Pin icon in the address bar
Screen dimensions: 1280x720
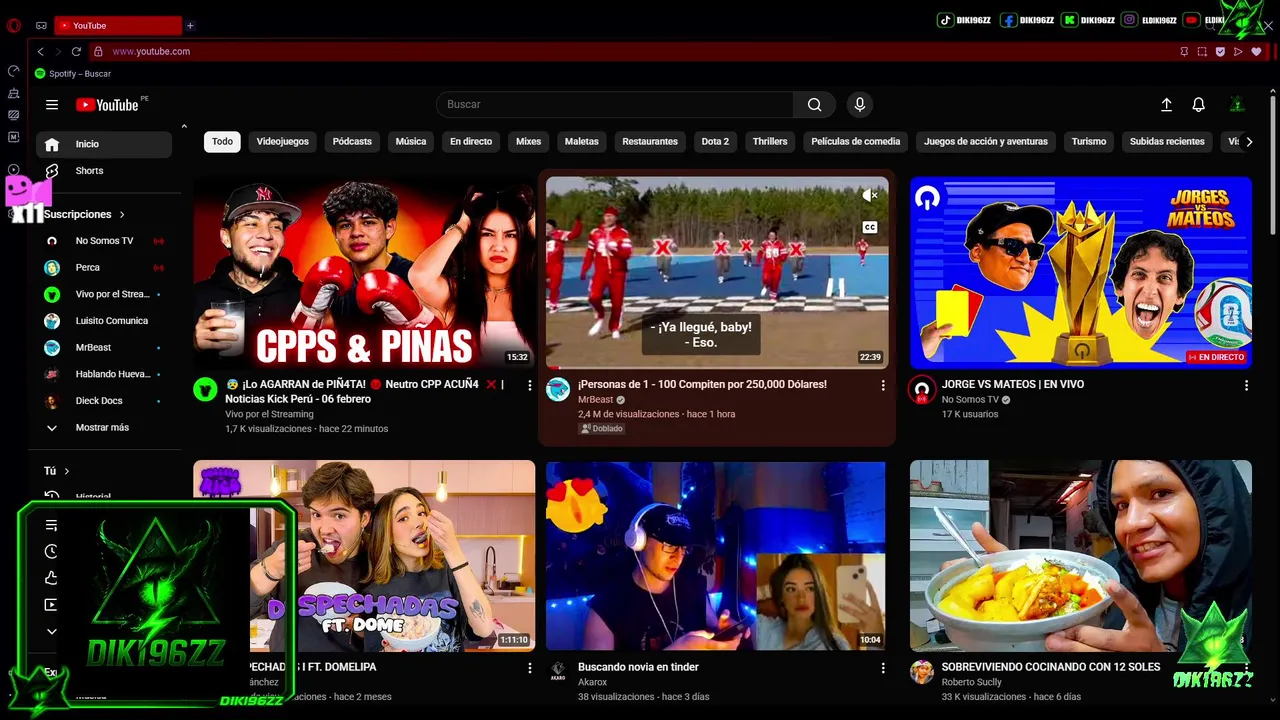click(x=1184, y=51)
